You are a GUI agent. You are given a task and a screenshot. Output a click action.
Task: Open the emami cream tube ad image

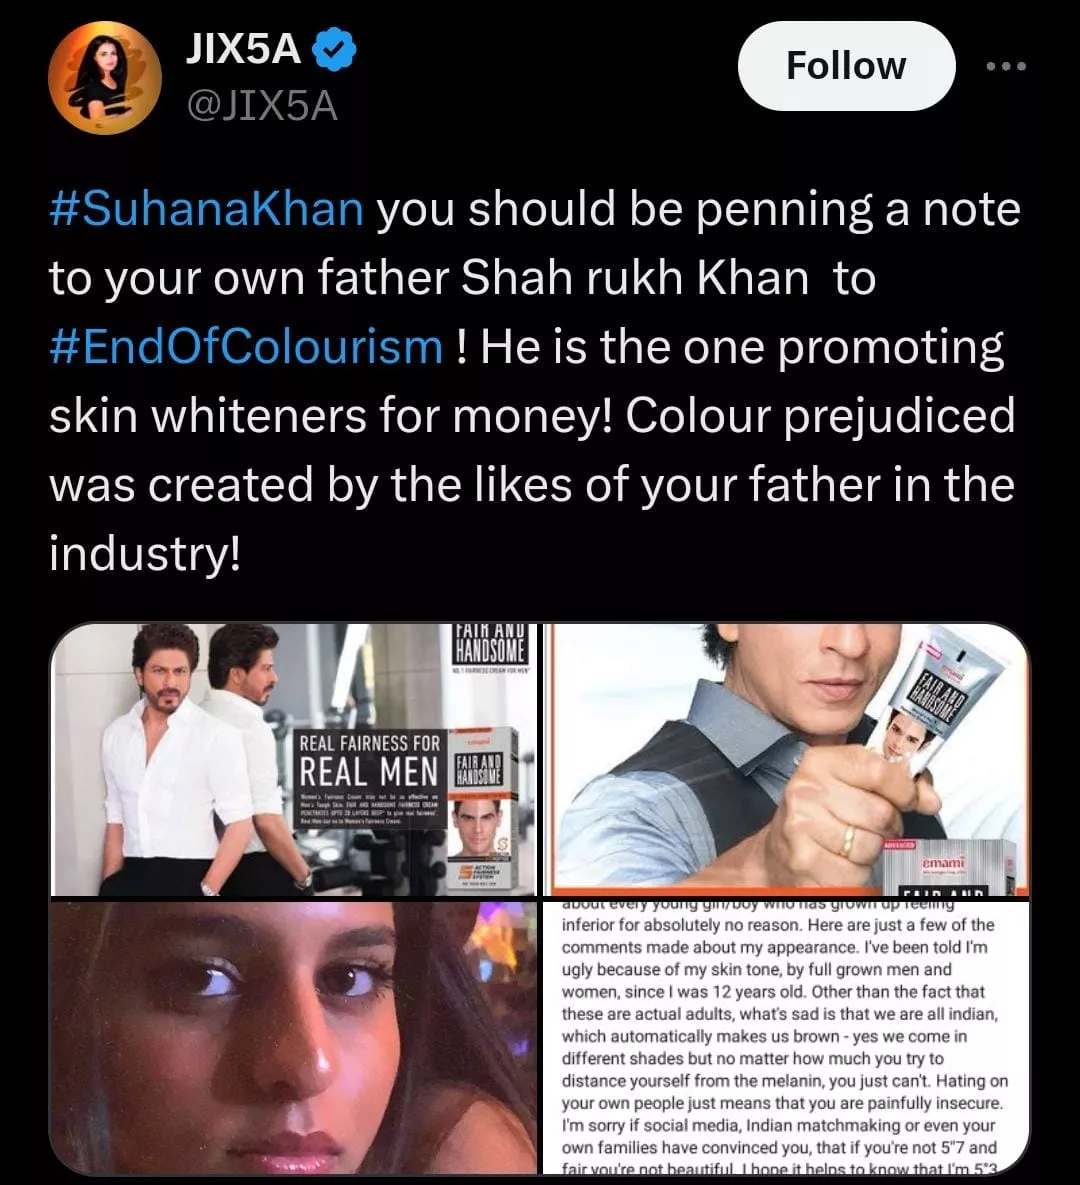click(x=787, y=760)
